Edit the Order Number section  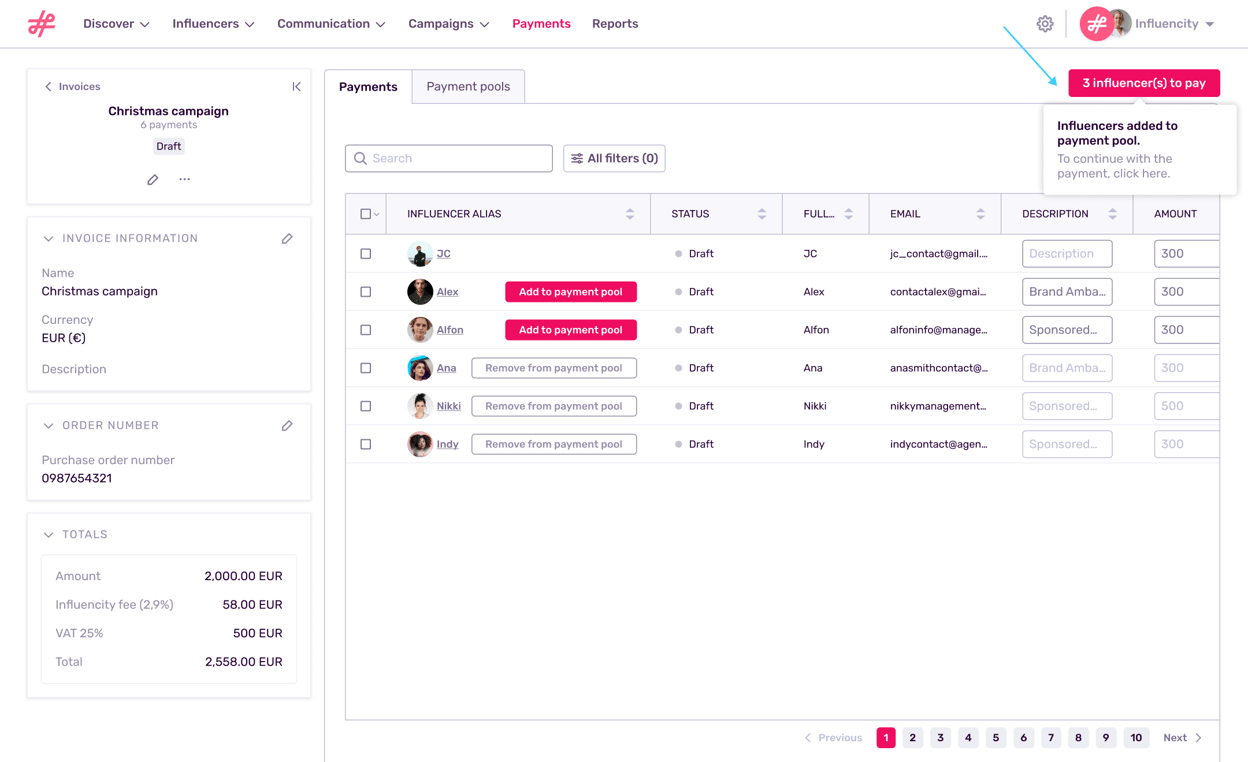tap(287, 426)
